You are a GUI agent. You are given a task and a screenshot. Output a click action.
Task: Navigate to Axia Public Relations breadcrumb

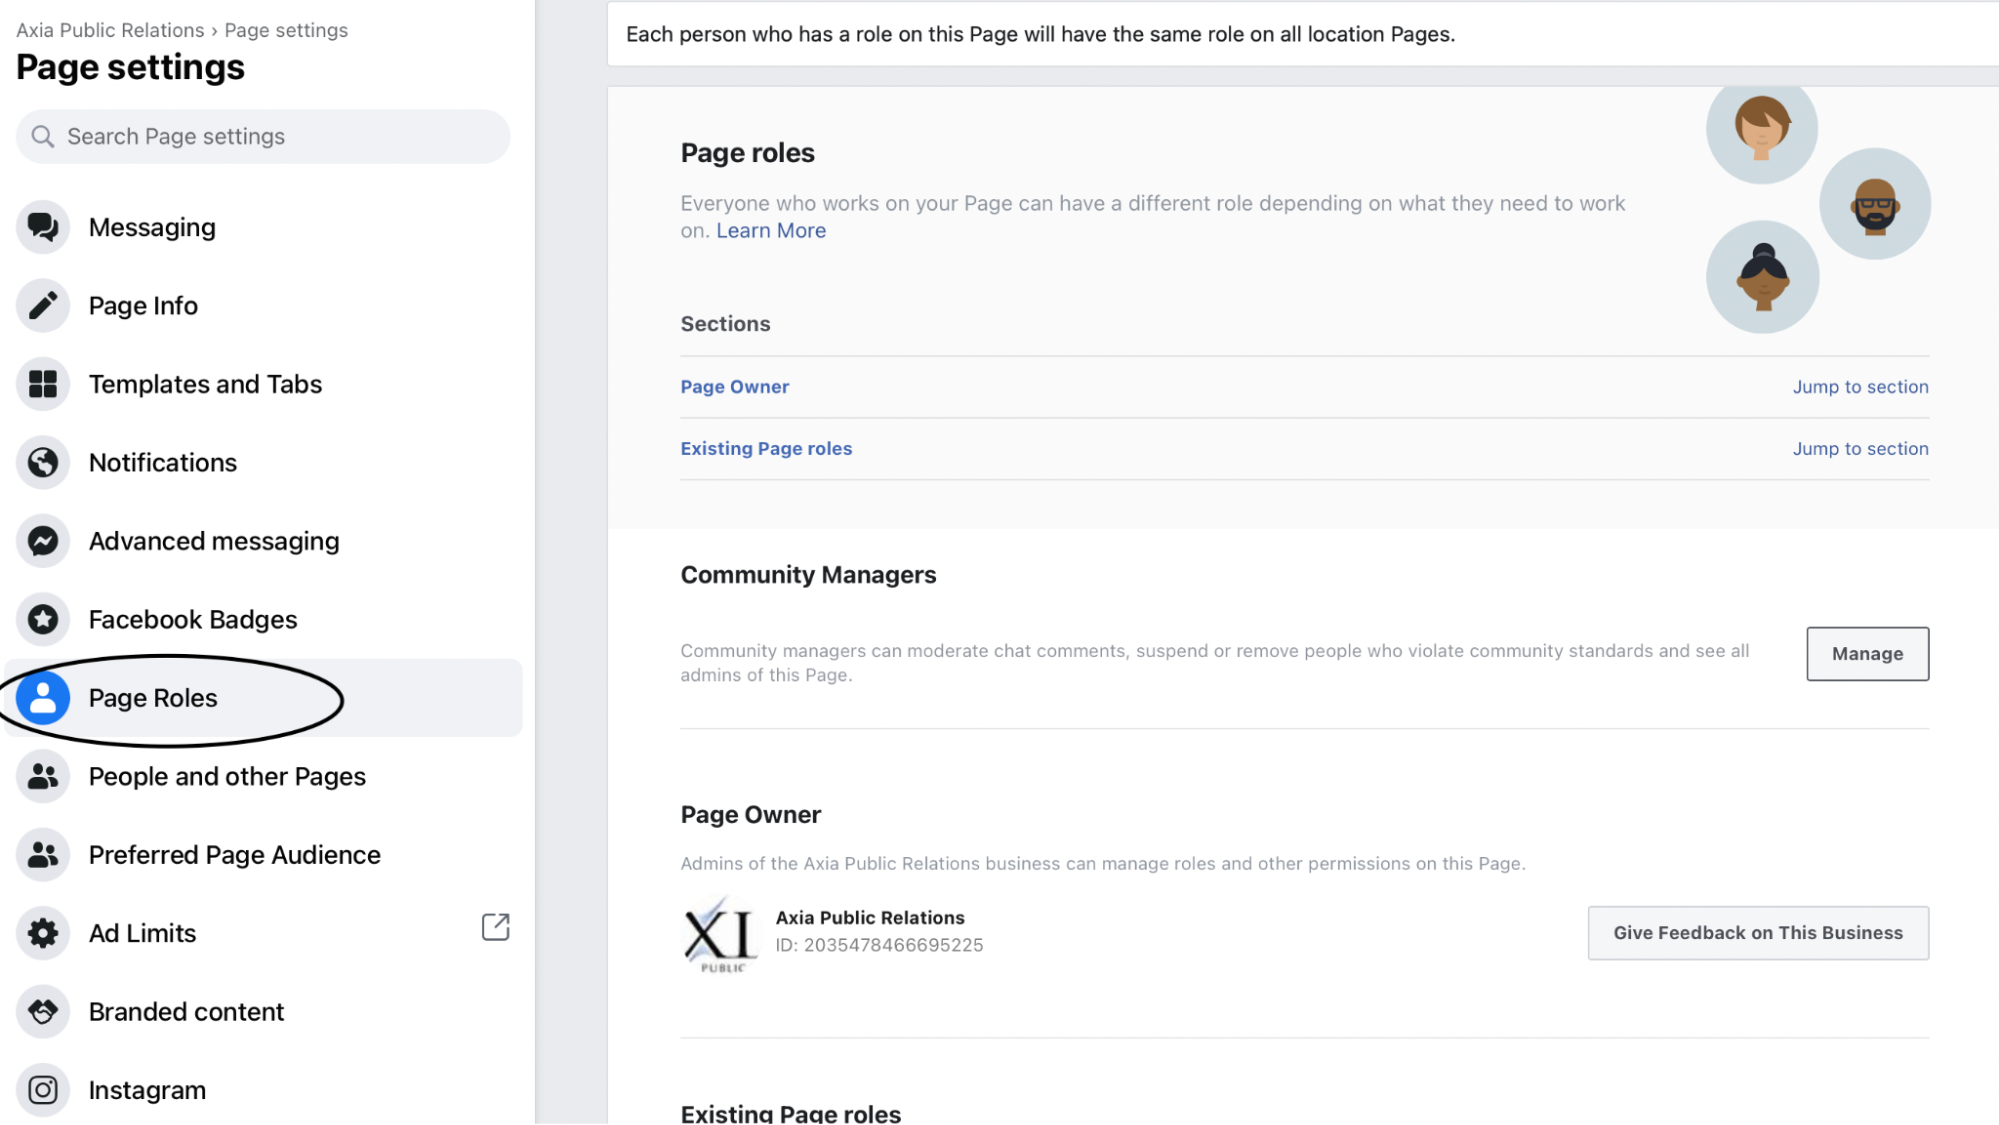[110, 30]
